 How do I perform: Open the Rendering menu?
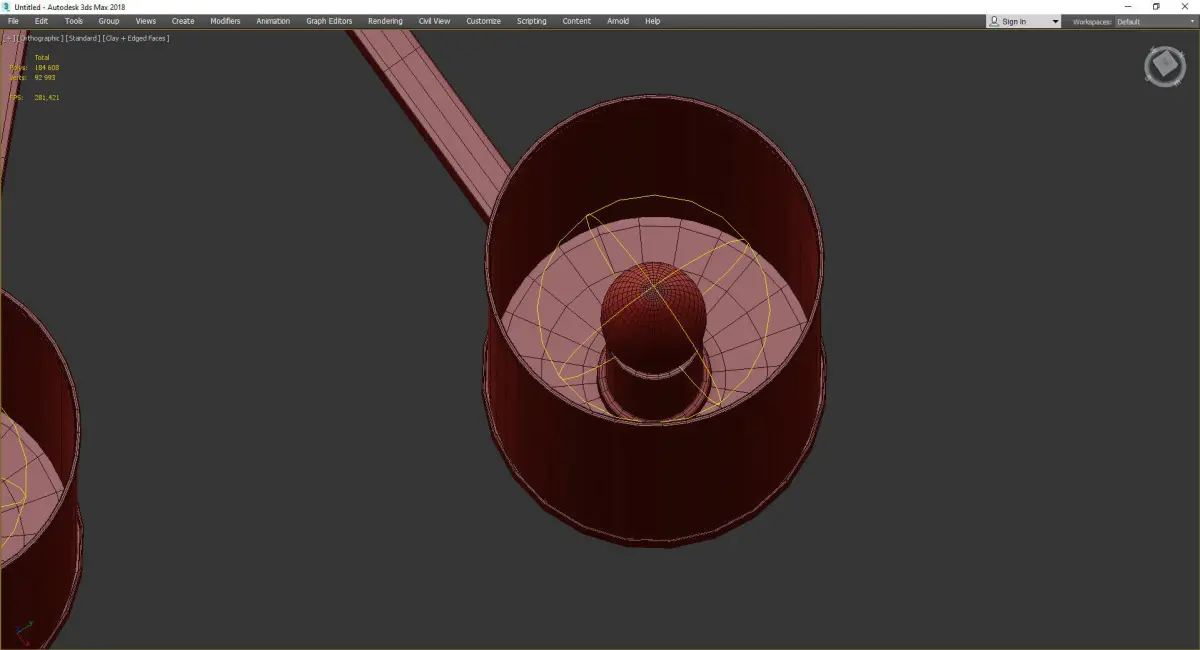point(385,21)
